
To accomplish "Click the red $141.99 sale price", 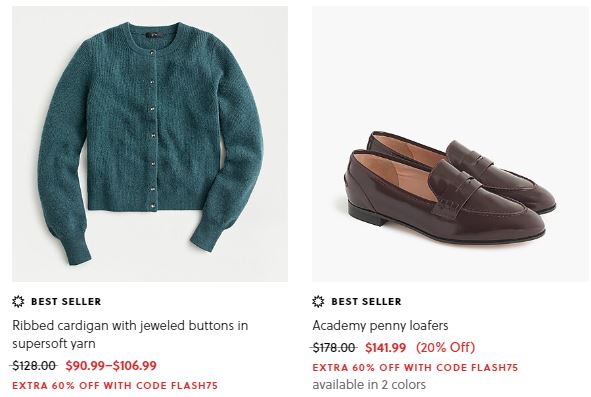I will pos(386,347).
